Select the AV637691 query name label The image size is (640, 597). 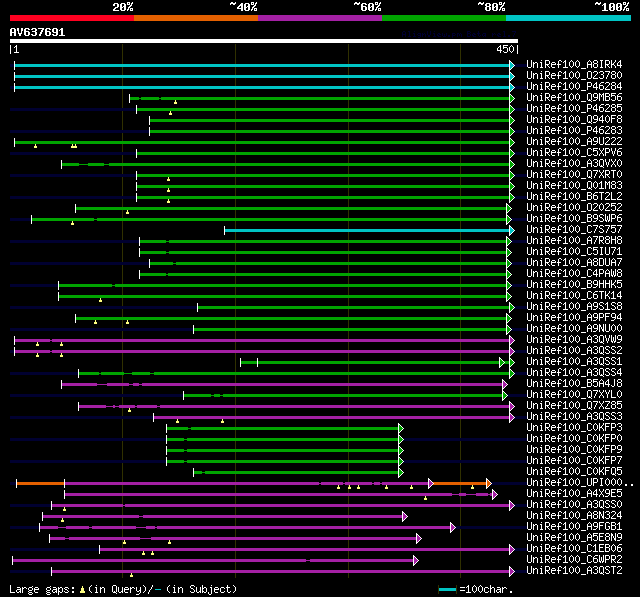point(37,32)
